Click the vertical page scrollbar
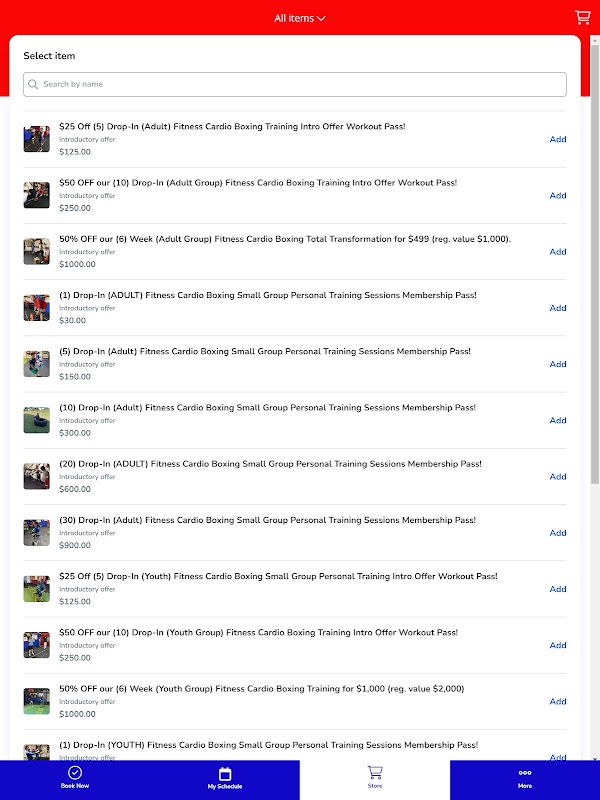 [x=595, y=398]
